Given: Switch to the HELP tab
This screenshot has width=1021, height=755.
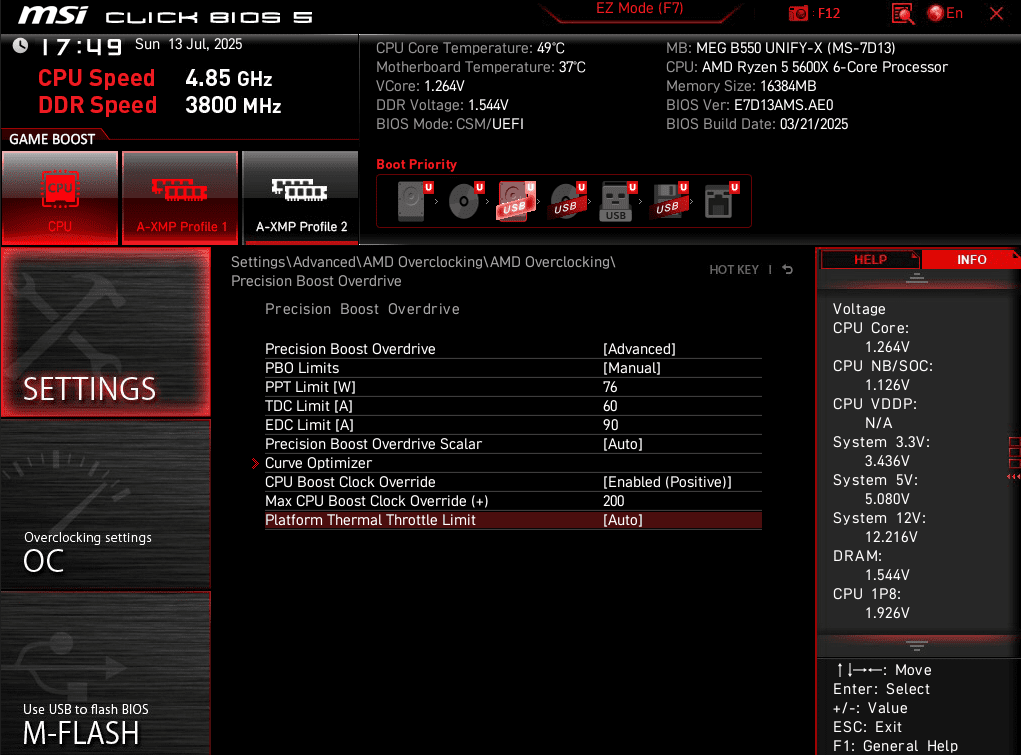Looking at the screenshot, I should pos(870,259).
